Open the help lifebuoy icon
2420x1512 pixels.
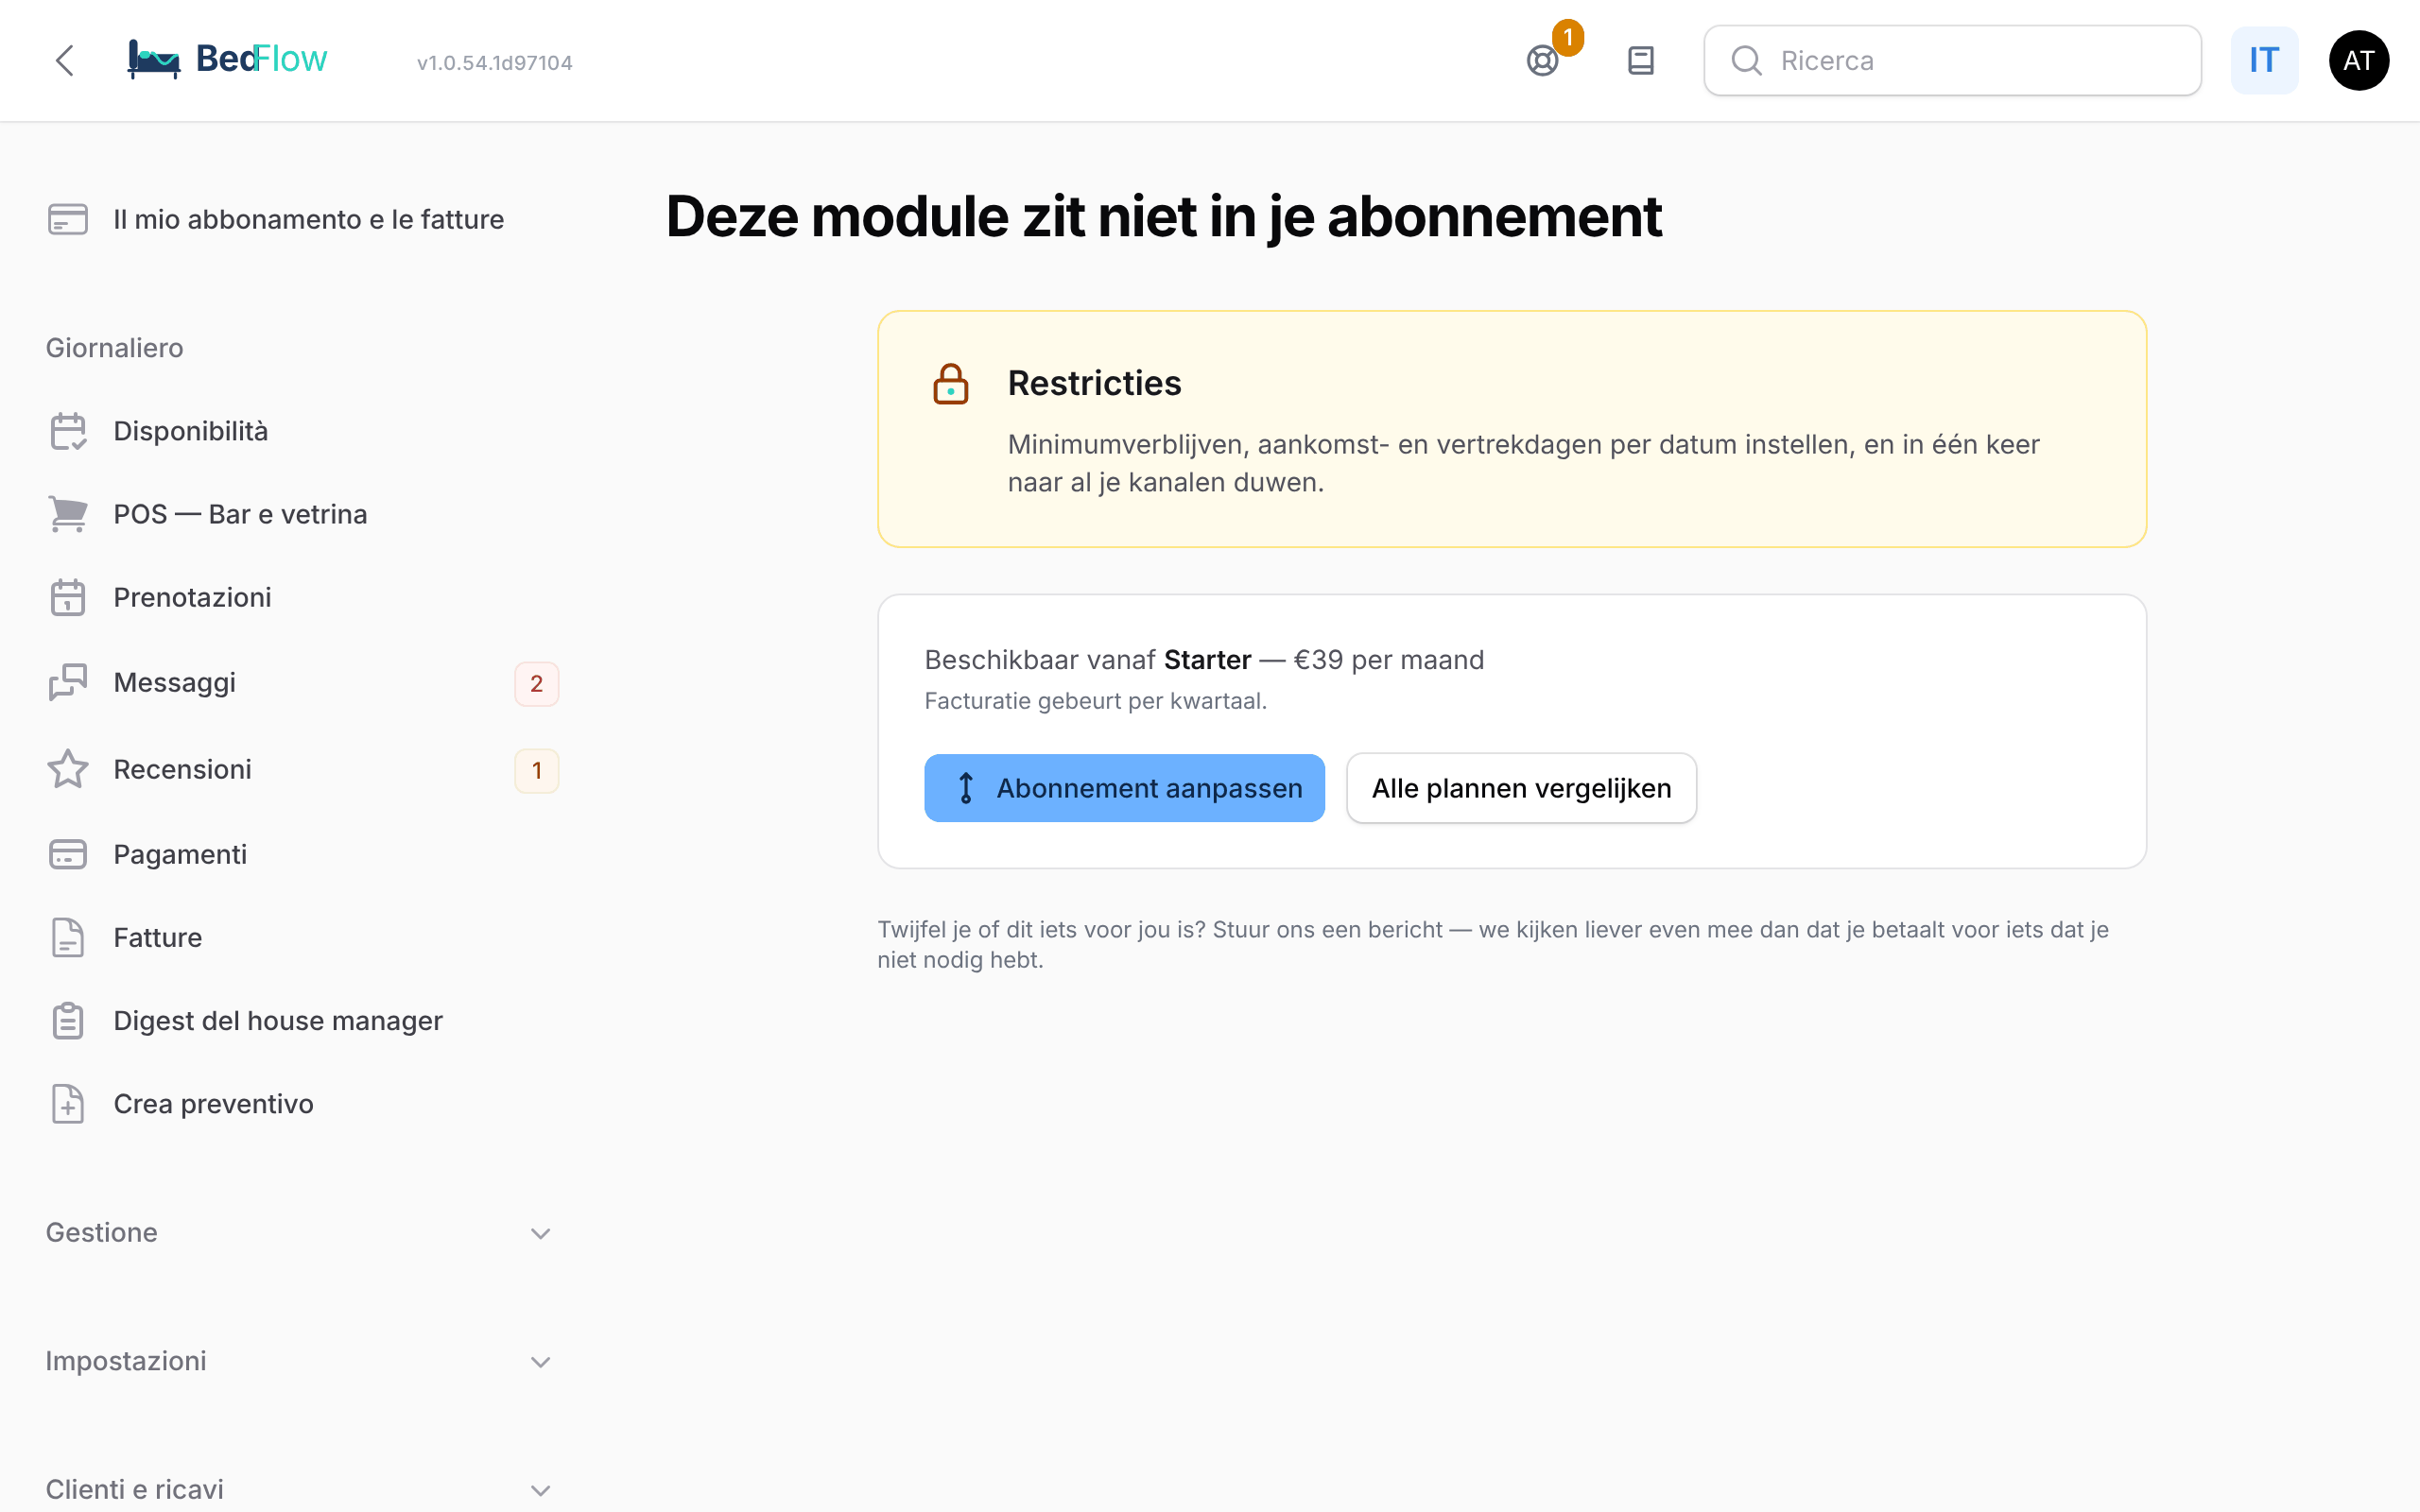[x=1542, y=61]
